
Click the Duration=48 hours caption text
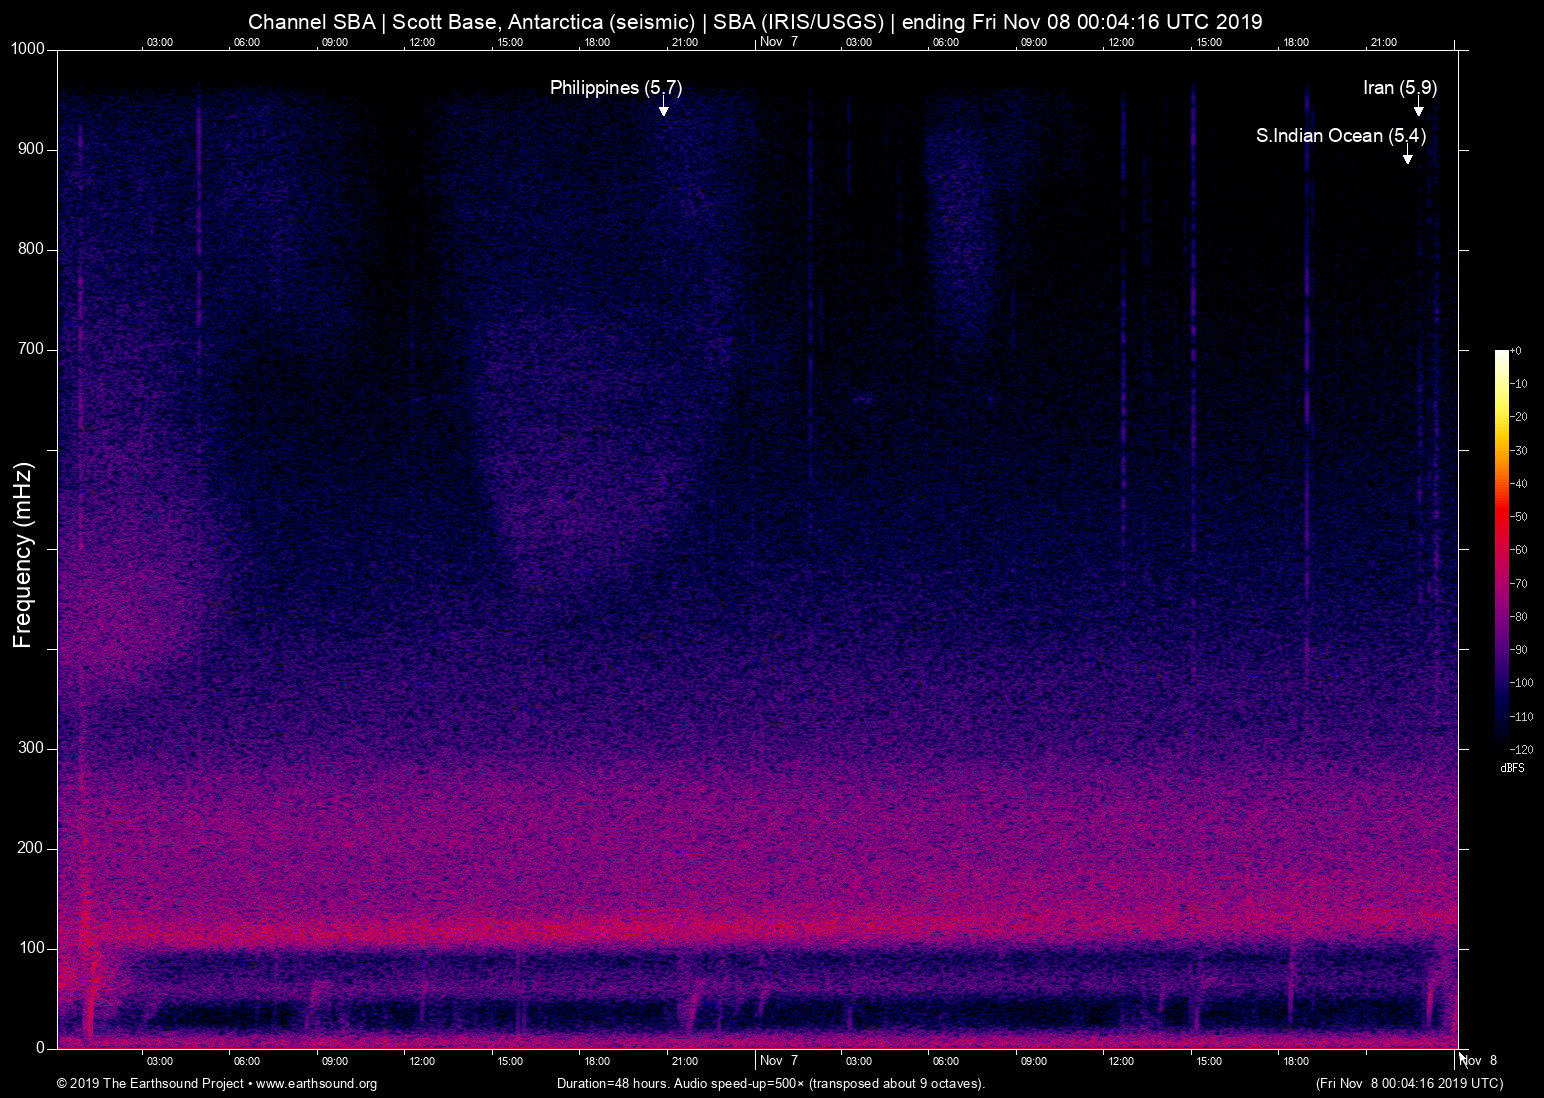[x=770, y=1084]
